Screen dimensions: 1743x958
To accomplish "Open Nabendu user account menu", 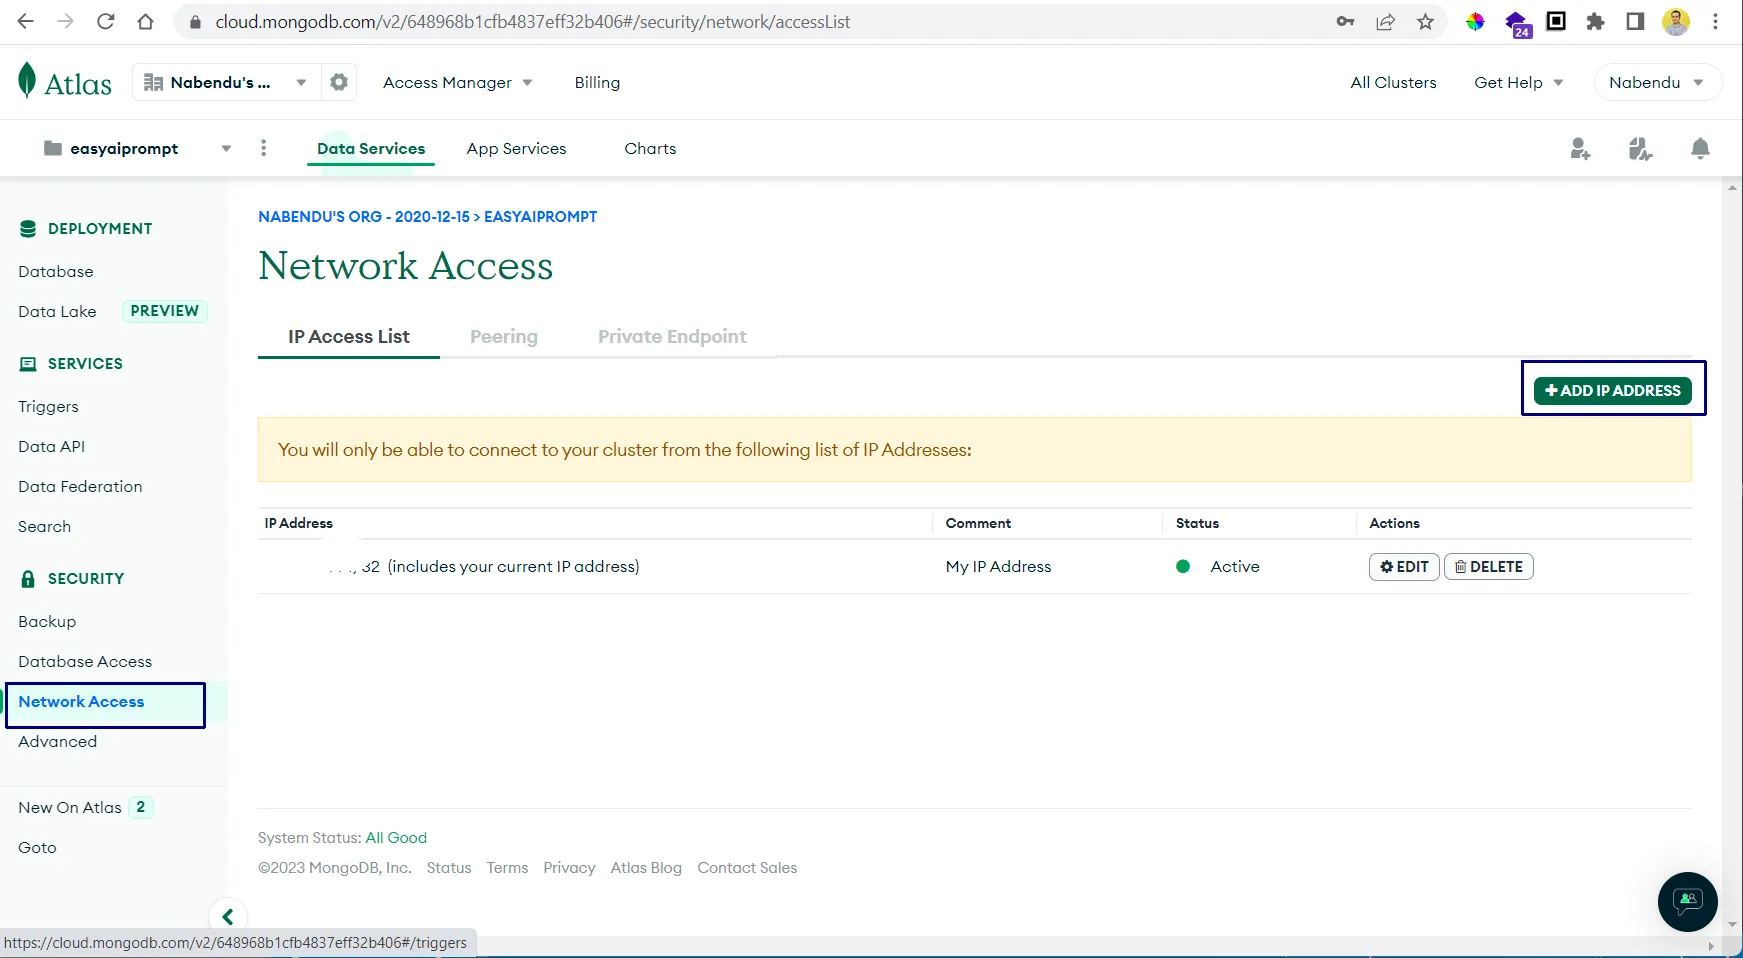I will (x=1657, y=82).
